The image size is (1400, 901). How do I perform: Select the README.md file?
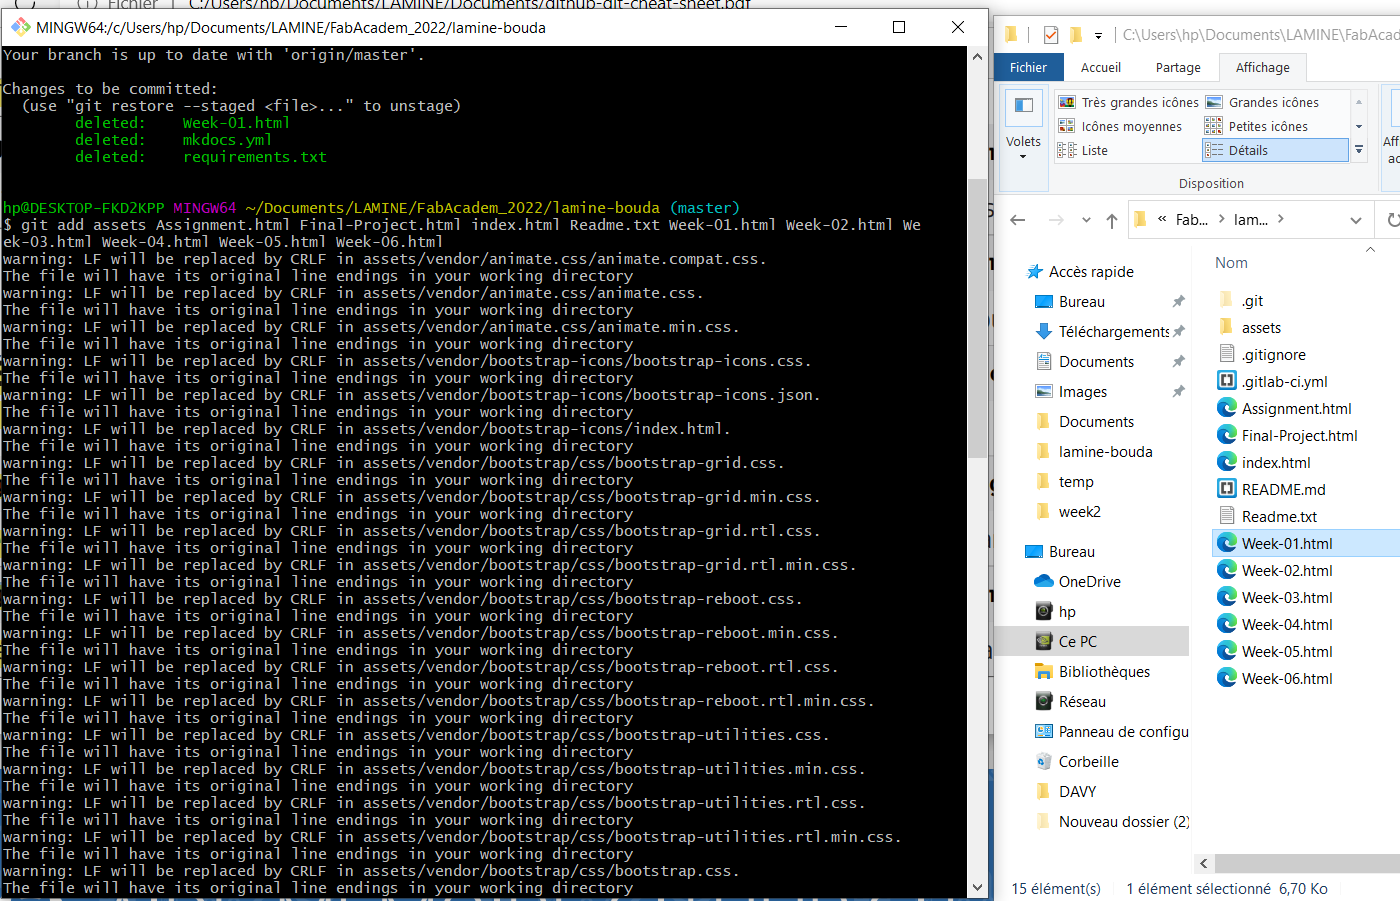[1283, 489]
